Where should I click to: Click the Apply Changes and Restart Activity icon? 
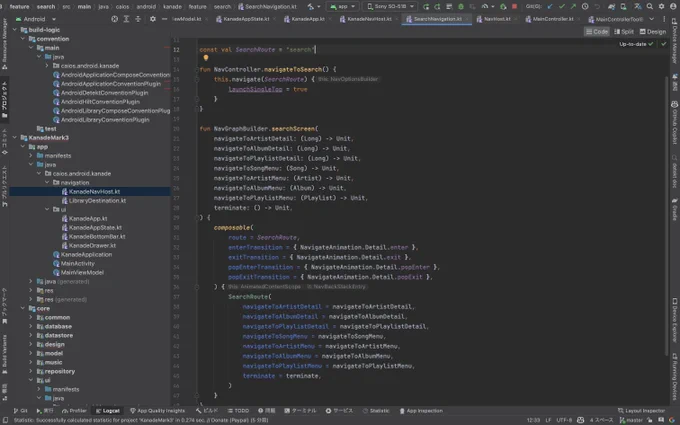click(437, 7)
